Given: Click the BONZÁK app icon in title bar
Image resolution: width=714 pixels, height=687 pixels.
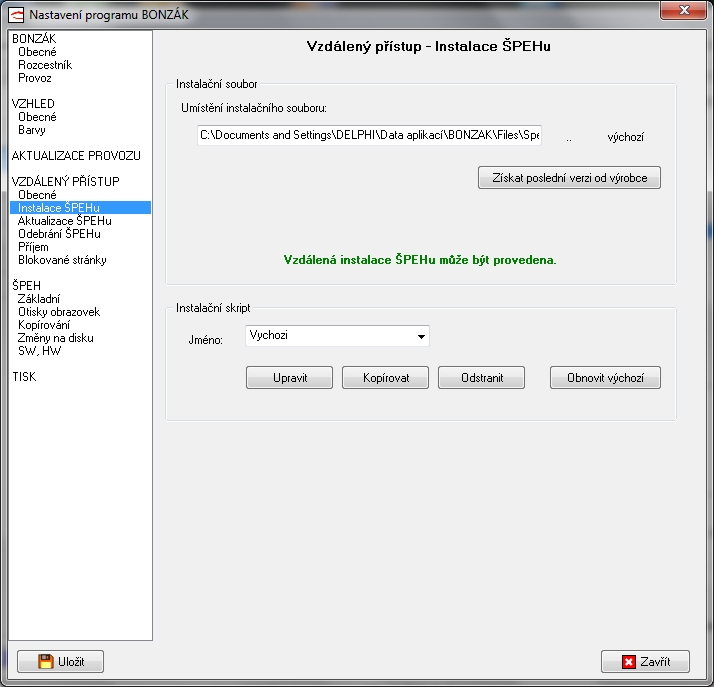Looking at the screenshot, I should point(16,15).
